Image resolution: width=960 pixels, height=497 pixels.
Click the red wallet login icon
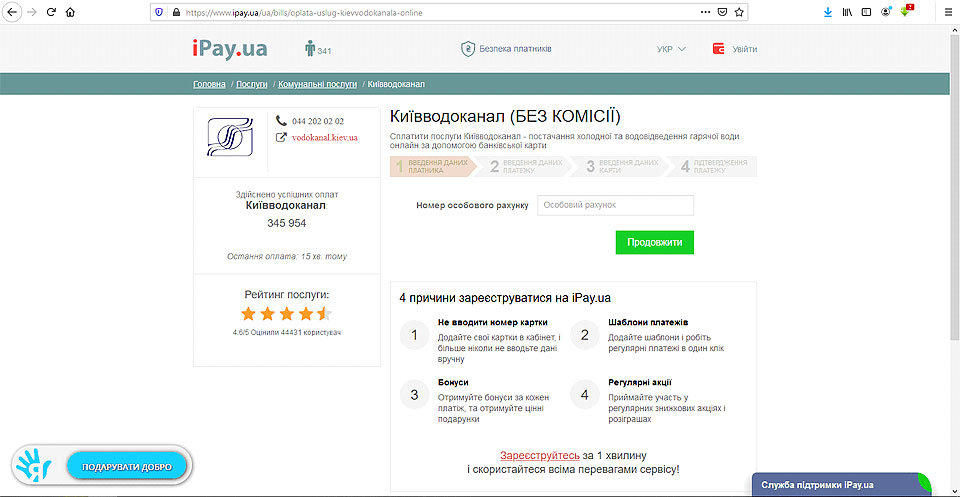click(x=719, y=49)
